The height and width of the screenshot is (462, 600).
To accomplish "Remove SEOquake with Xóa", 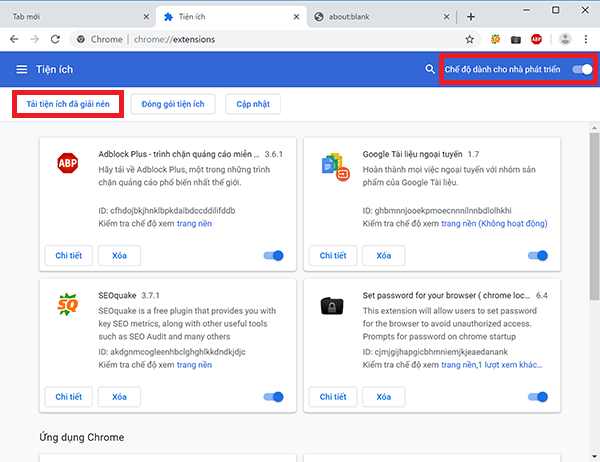I will (x=119, y=397).
